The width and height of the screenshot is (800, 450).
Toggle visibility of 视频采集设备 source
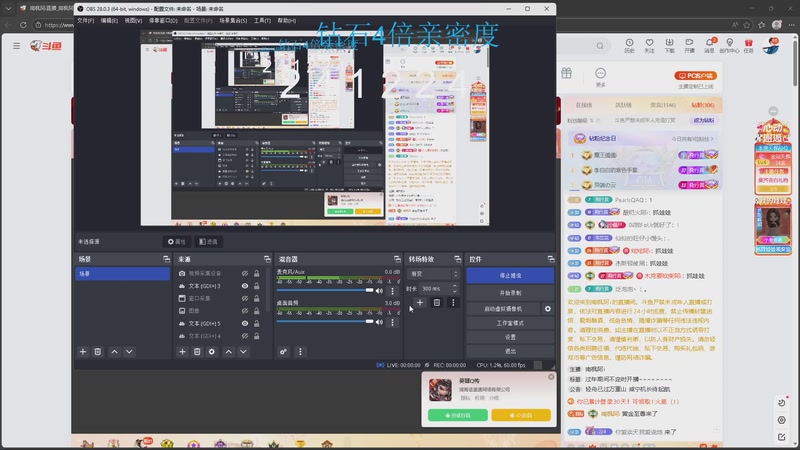tap(245, 273)
